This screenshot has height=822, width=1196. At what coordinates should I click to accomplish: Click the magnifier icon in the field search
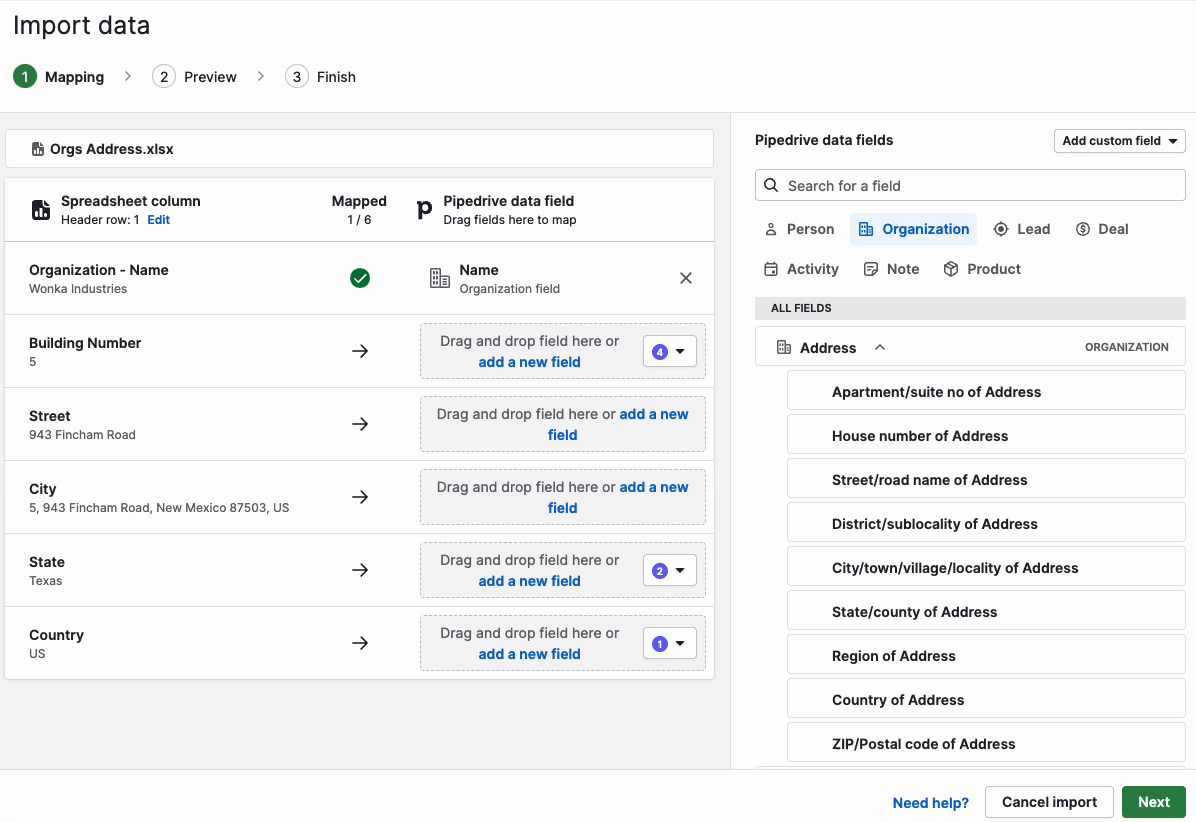[x=771, y=185]
